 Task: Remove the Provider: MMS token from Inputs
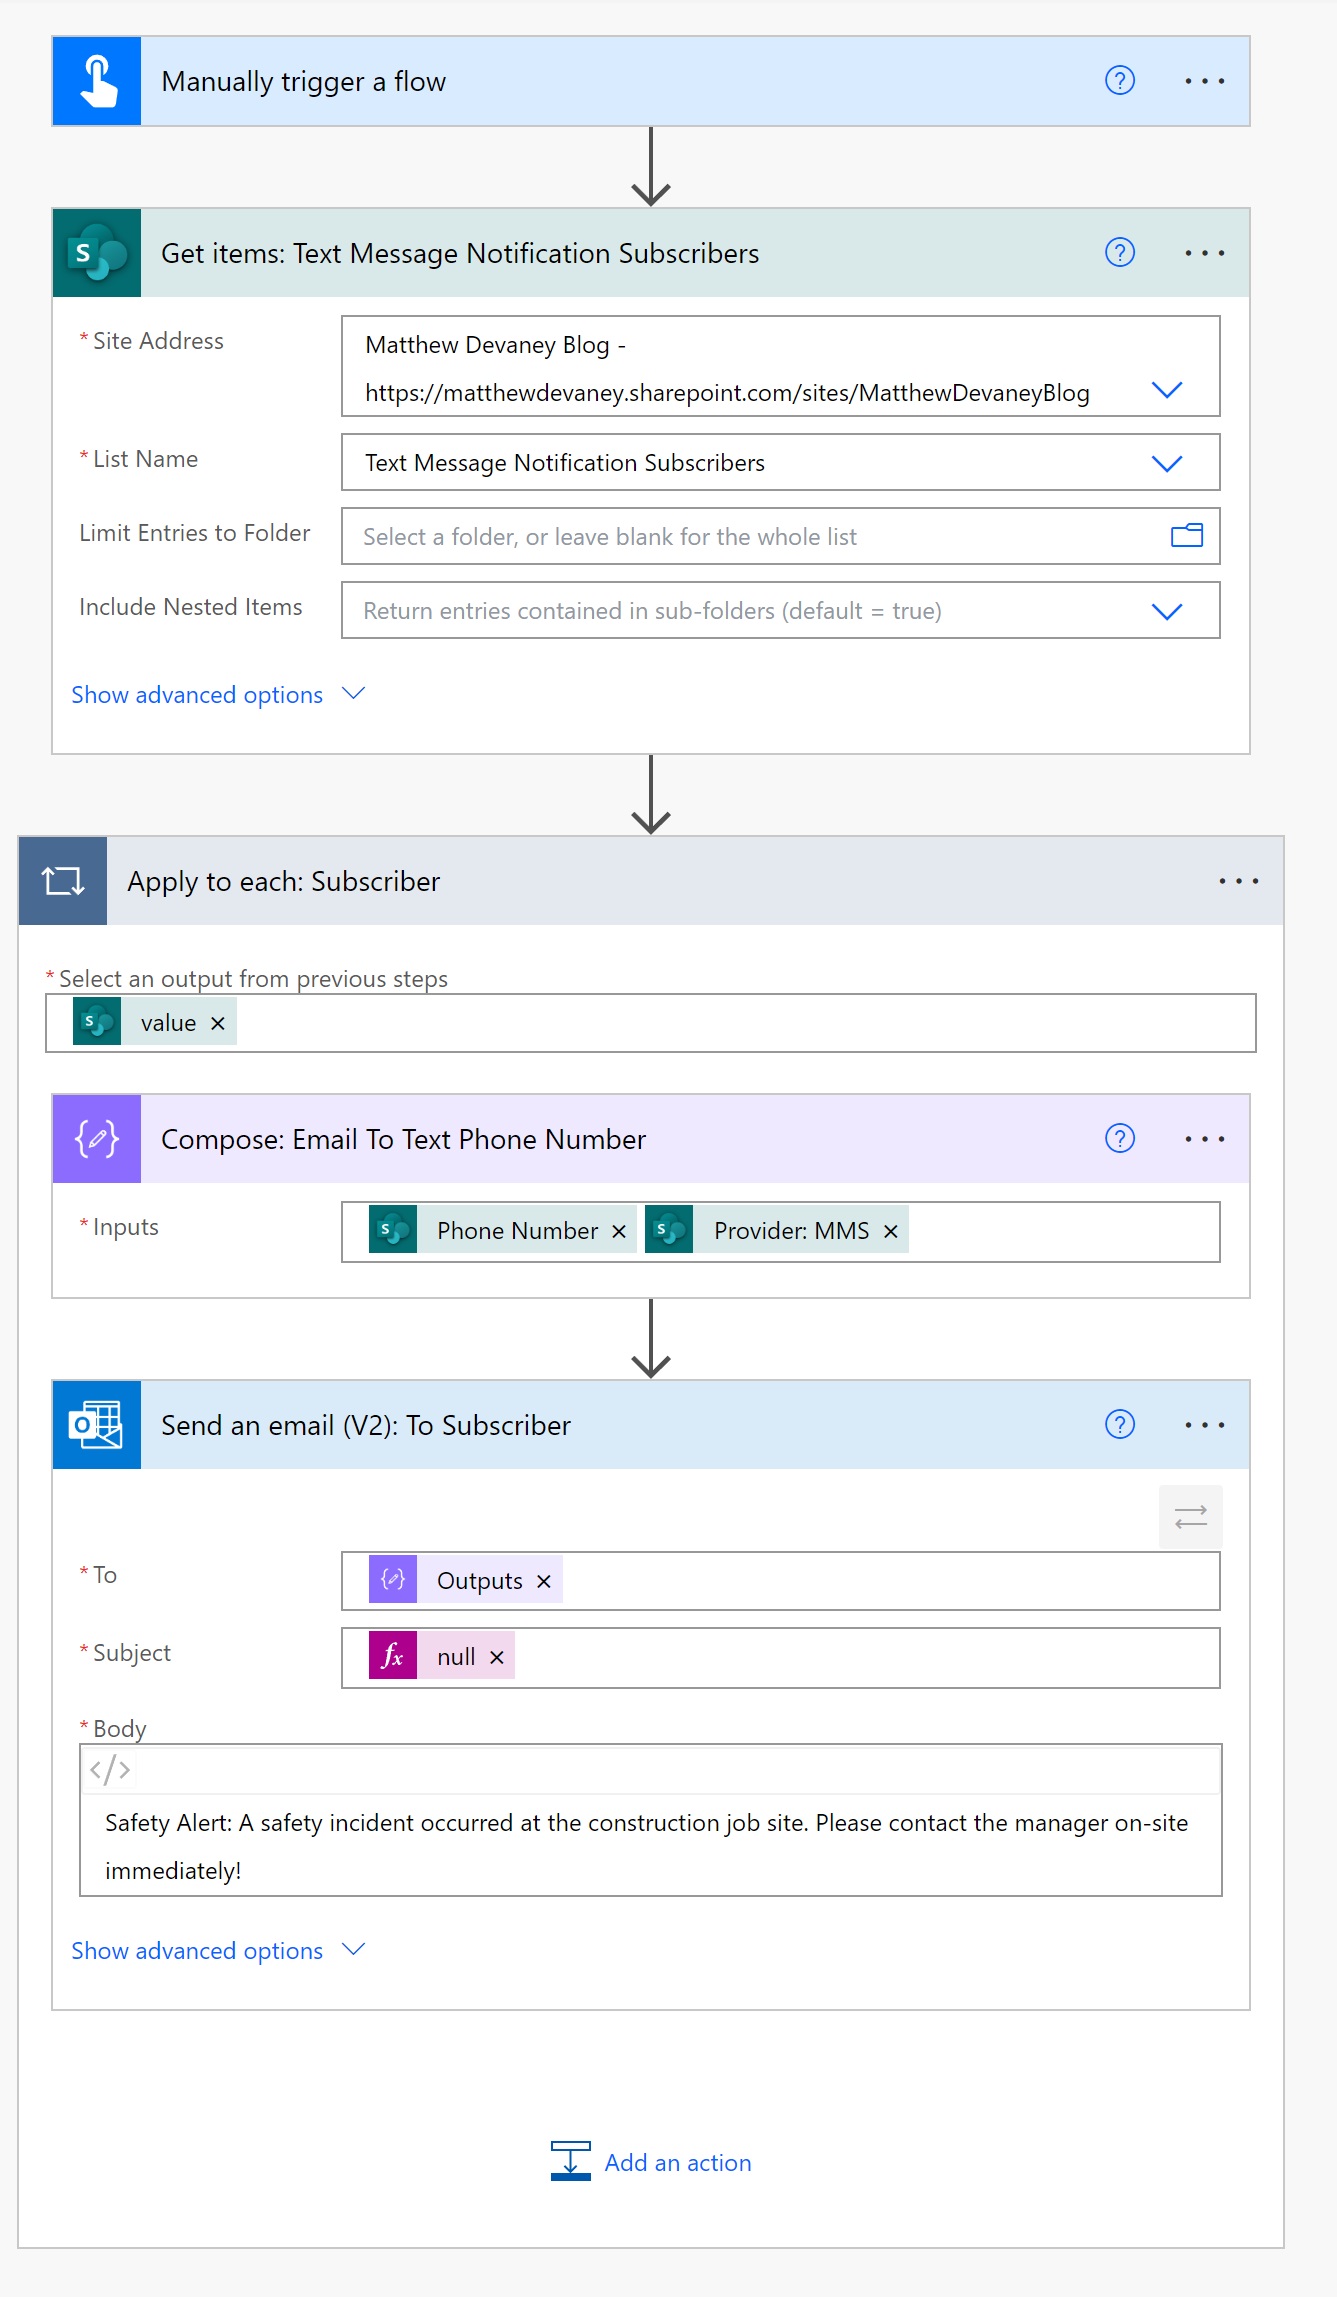[891, 1231]
